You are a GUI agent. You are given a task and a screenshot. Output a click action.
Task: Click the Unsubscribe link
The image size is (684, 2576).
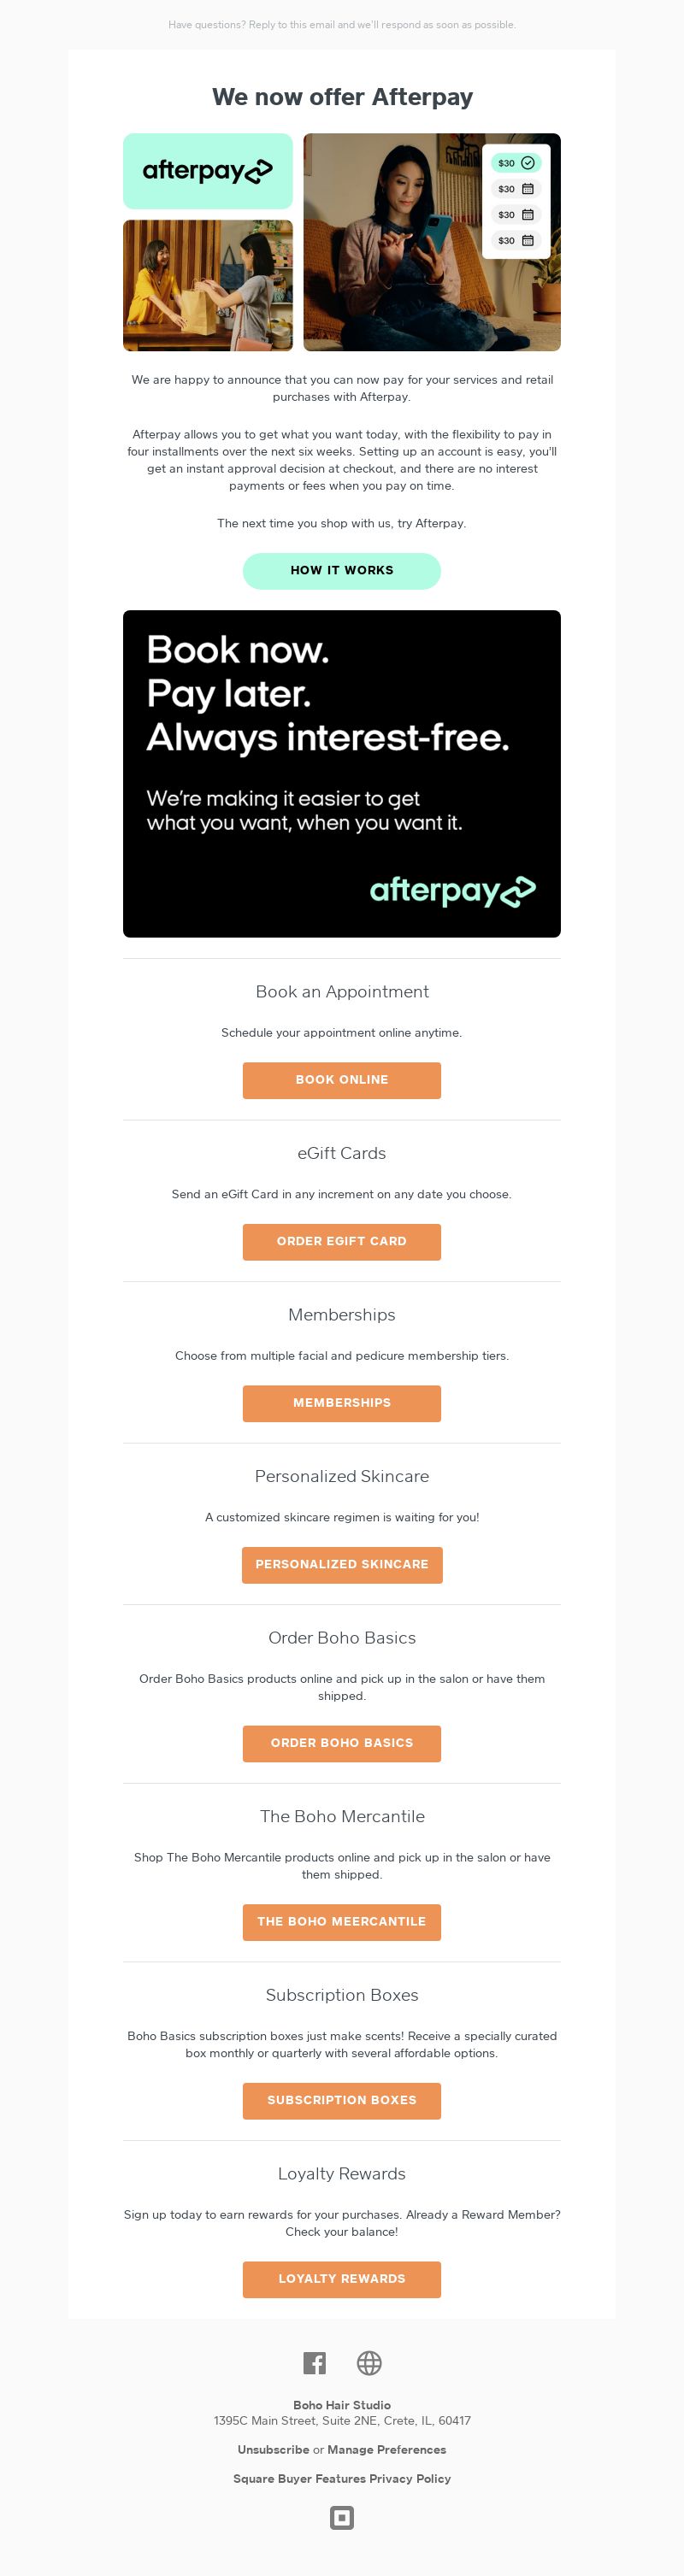pos(273,2449)
